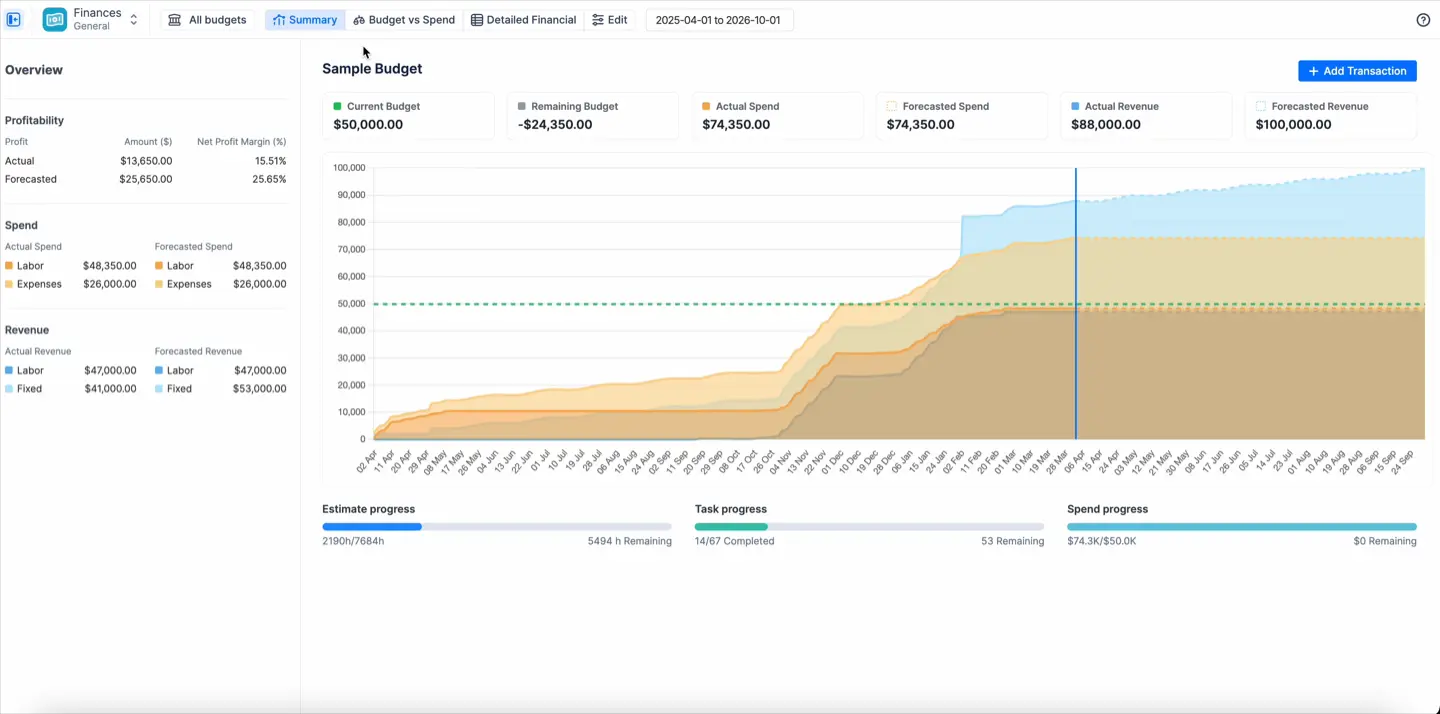Toggle the Remaining Budget series card

[592, 116]
